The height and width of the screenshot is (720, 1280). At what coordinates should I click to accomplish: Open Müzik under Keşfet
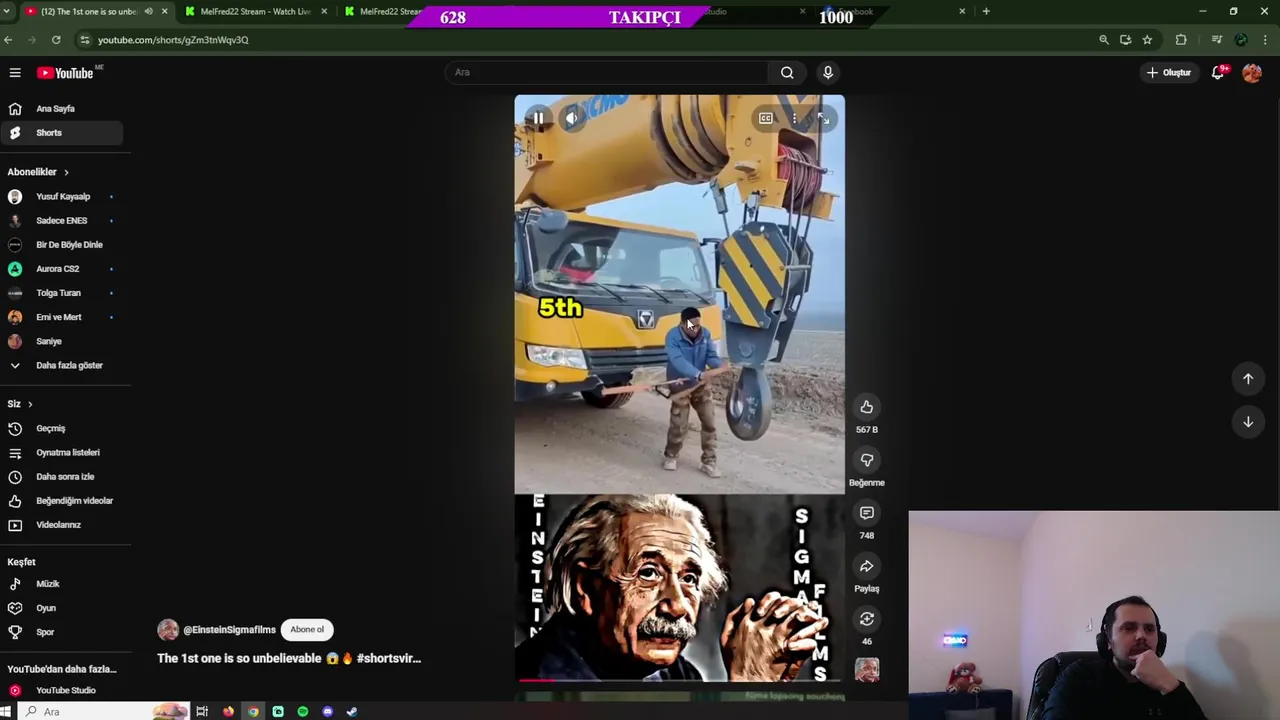click(62, 584)
